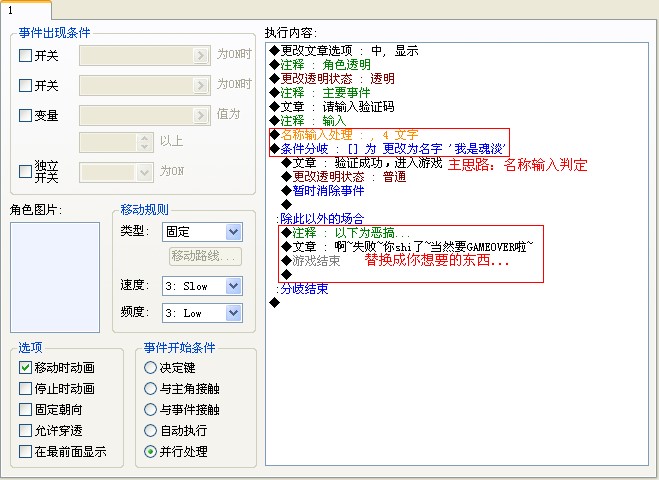Enable the 独立开关 condition checkbox
The width and height of the screenshot is (659, 480).
(25, 171)
